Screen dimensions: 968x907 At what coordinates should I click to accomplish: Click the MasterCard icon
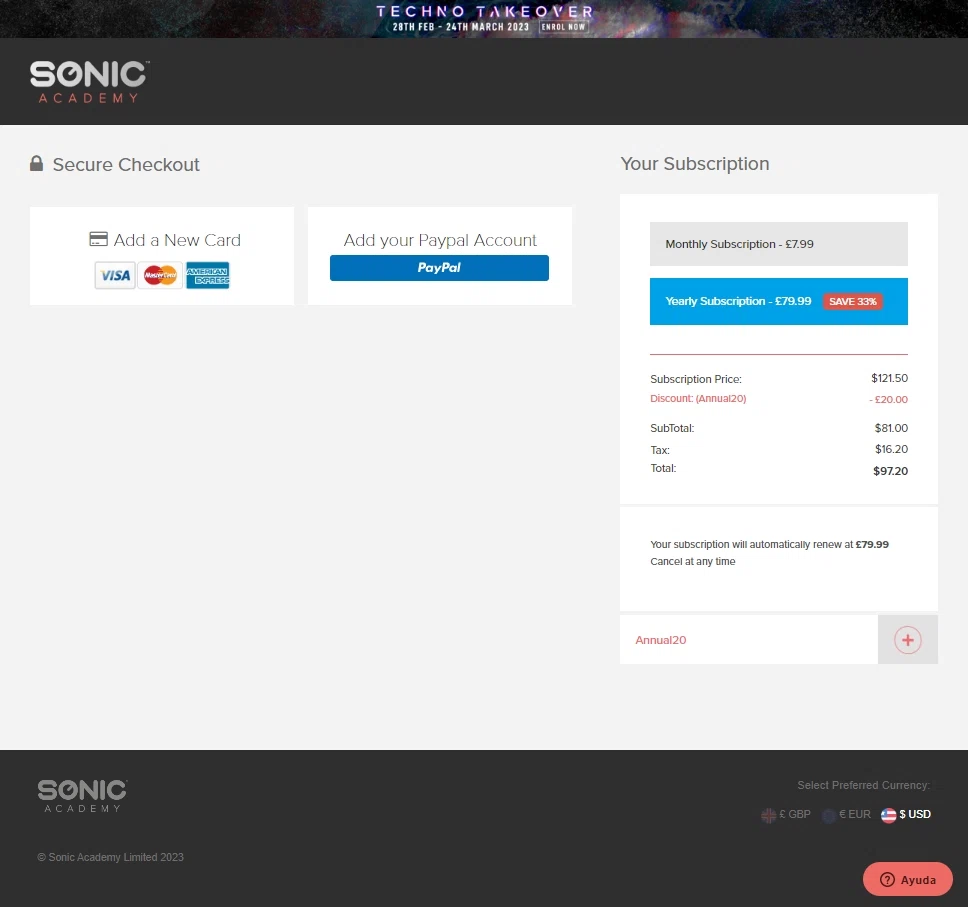(x=161, y=275)
